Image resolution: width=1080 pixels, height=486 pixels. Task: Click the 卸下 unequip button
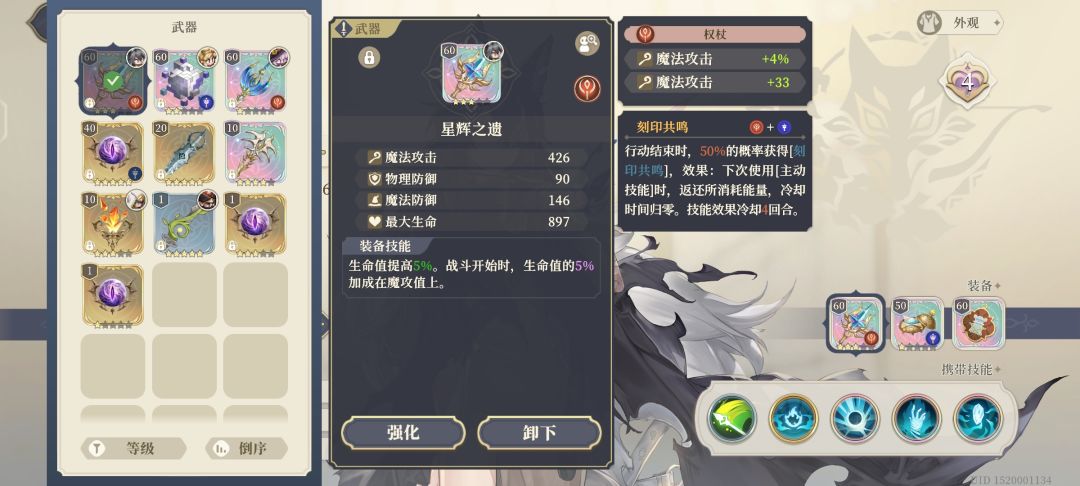pyautogui.click(x=539, y=433)
